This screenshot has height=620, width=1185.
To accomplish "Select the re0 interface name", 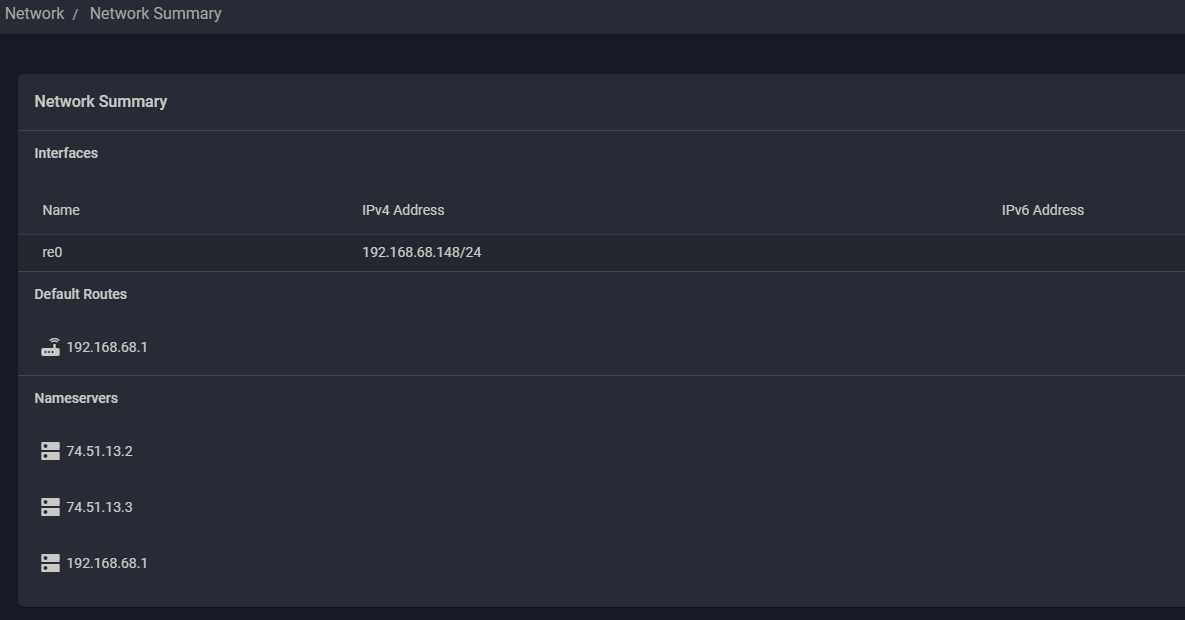I will [52, 252].
